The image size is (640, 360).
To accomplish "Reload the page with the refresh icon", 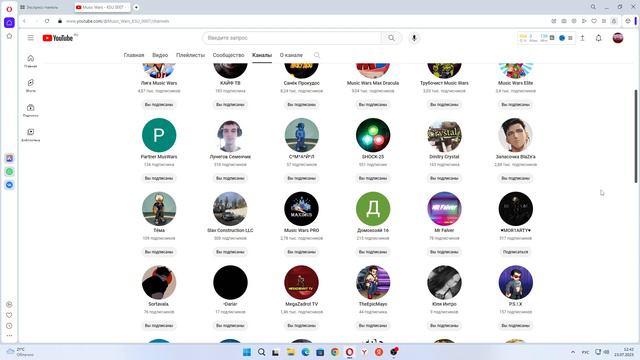I will point(47,21).
